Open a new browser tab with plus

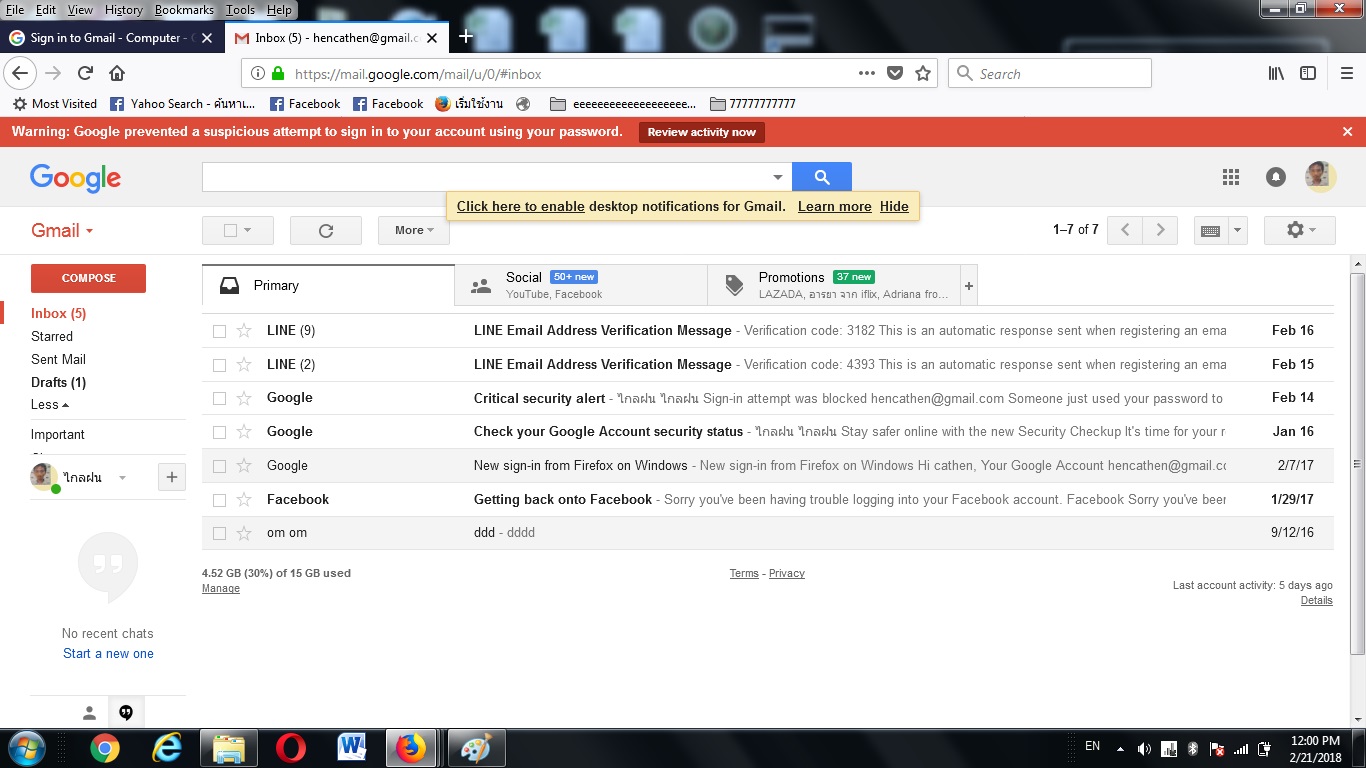[x=466, y=37]
